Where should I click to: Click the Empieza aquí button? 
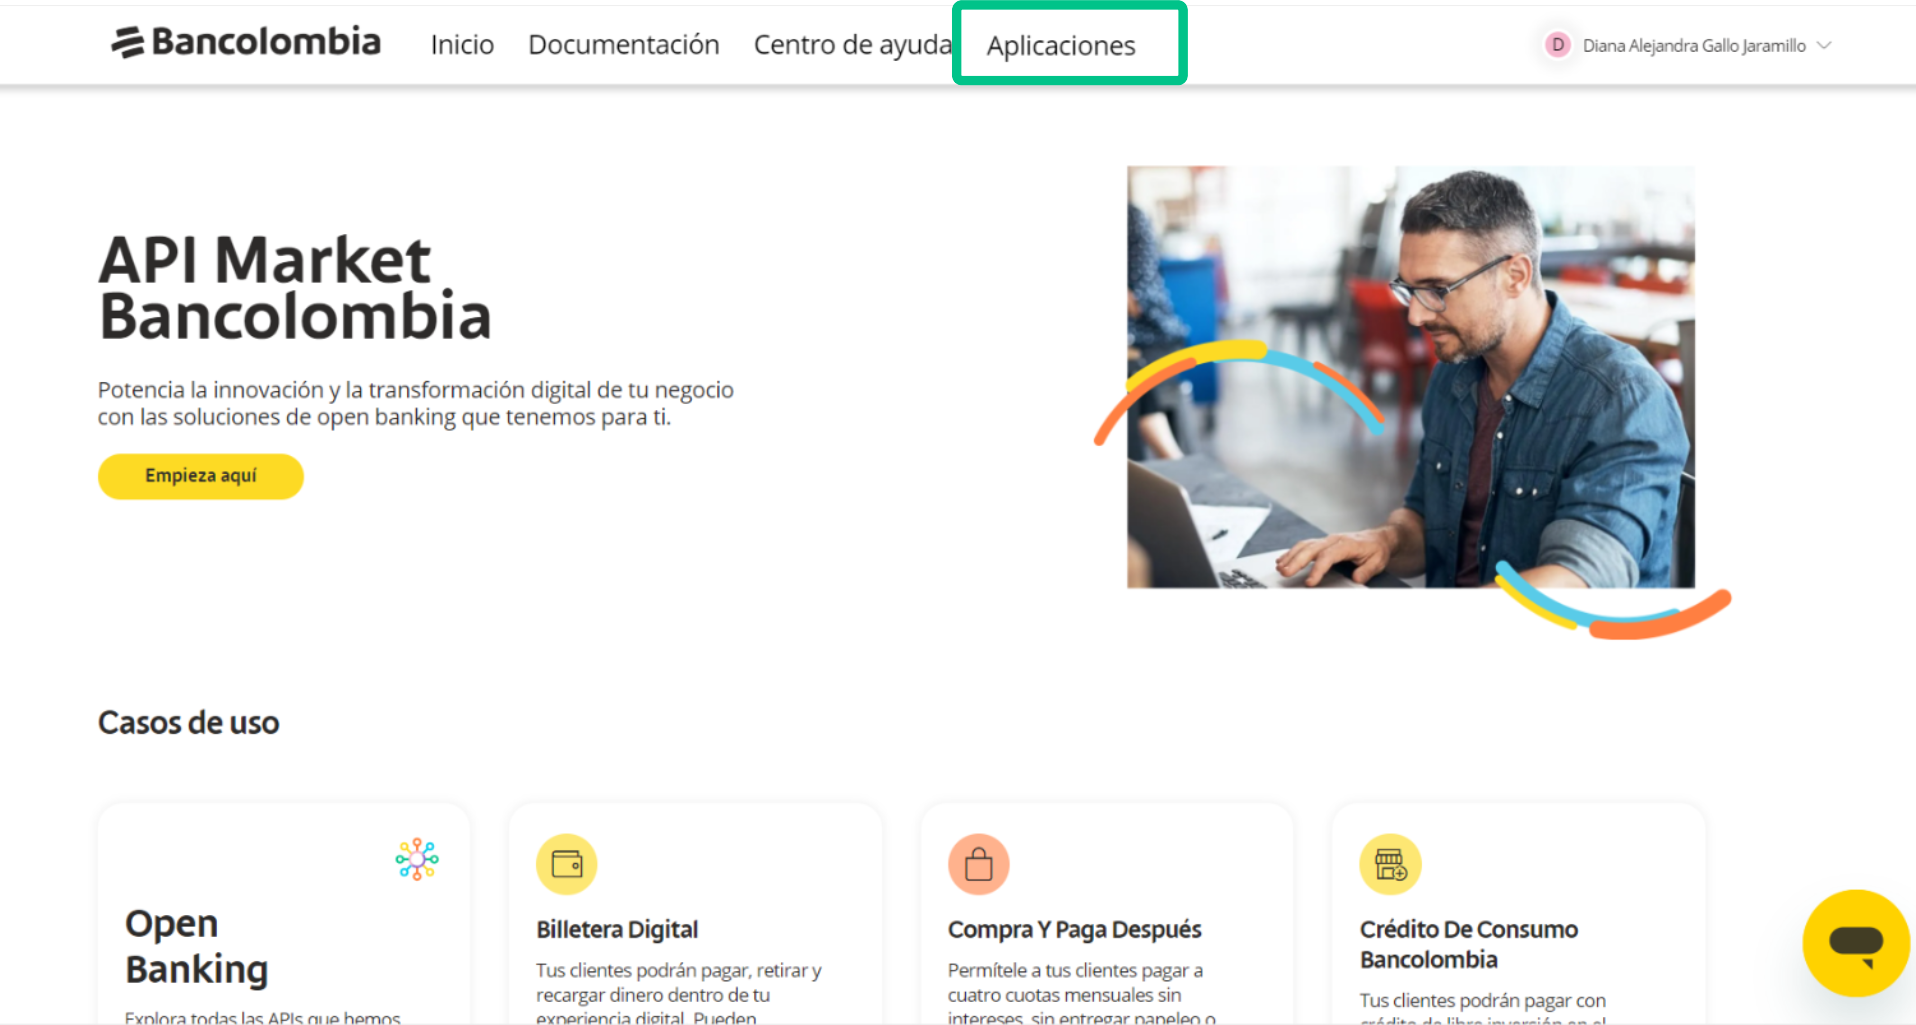pyautogui.click(x=201, y=476)
